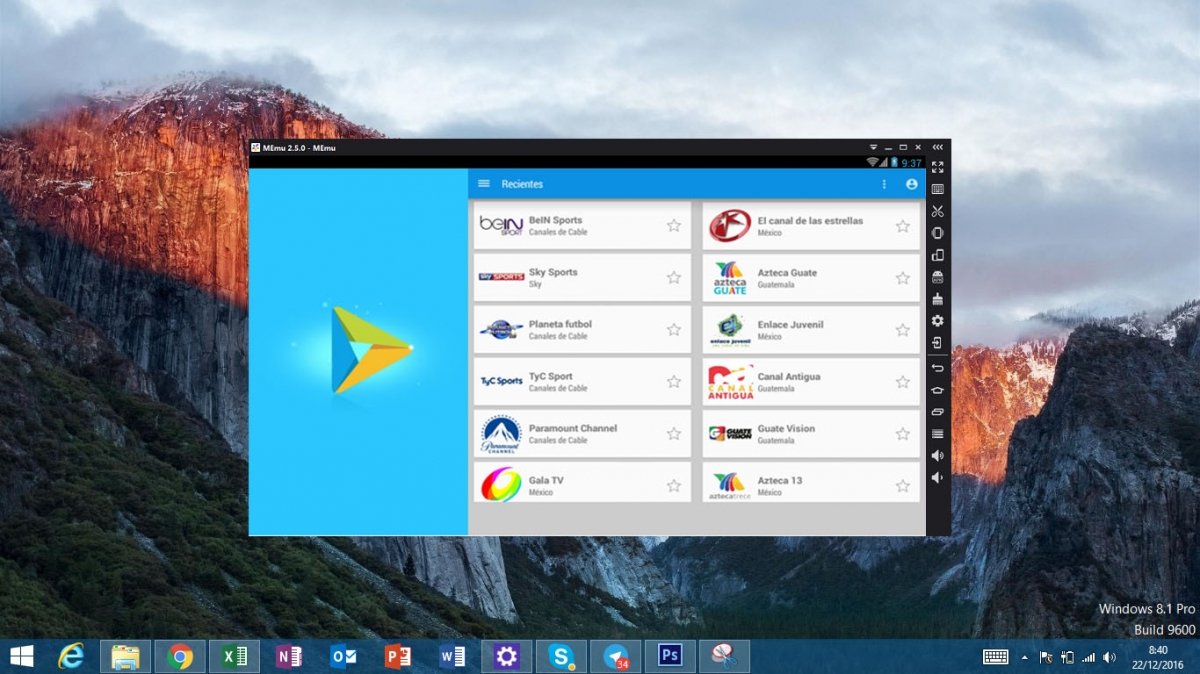Increase MEmu volume with speaker icon
The image size is (1200, 674).
(937, 456)
